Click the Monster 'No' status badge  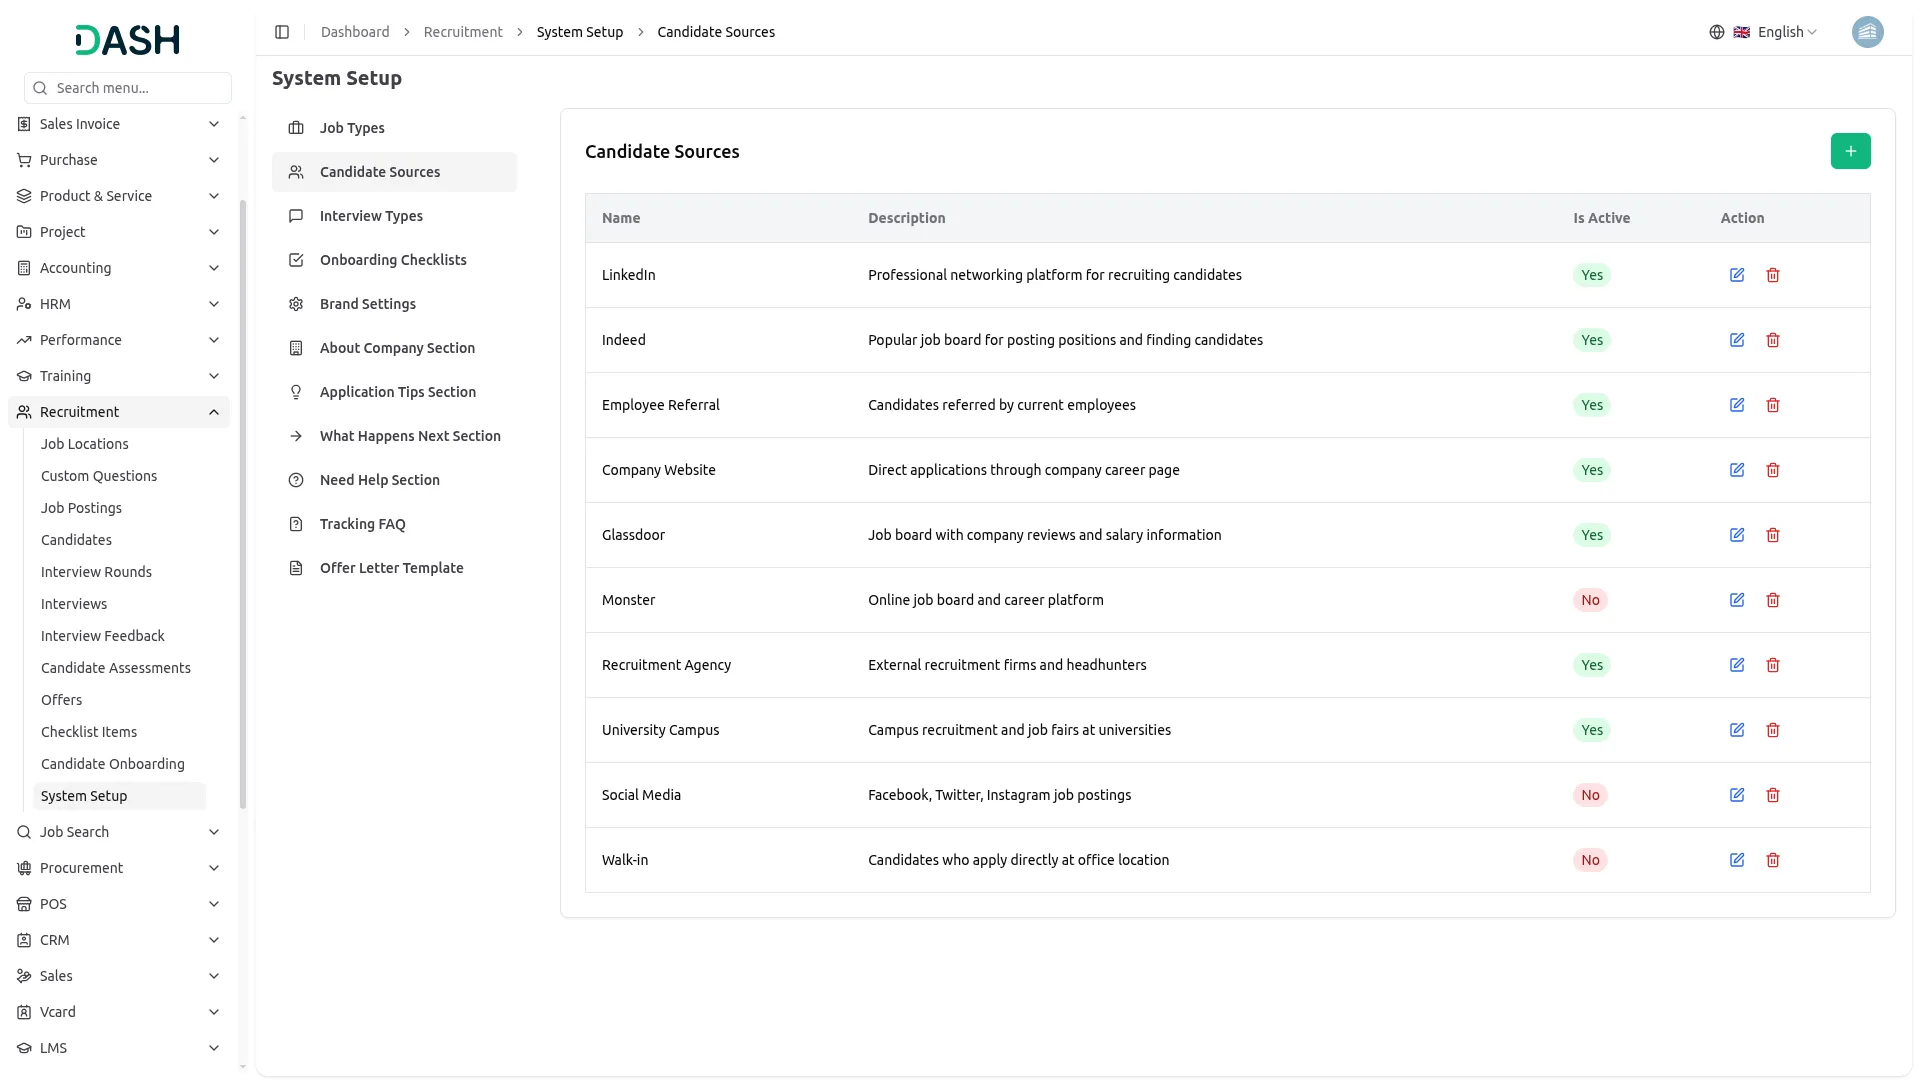point(1590,600)
